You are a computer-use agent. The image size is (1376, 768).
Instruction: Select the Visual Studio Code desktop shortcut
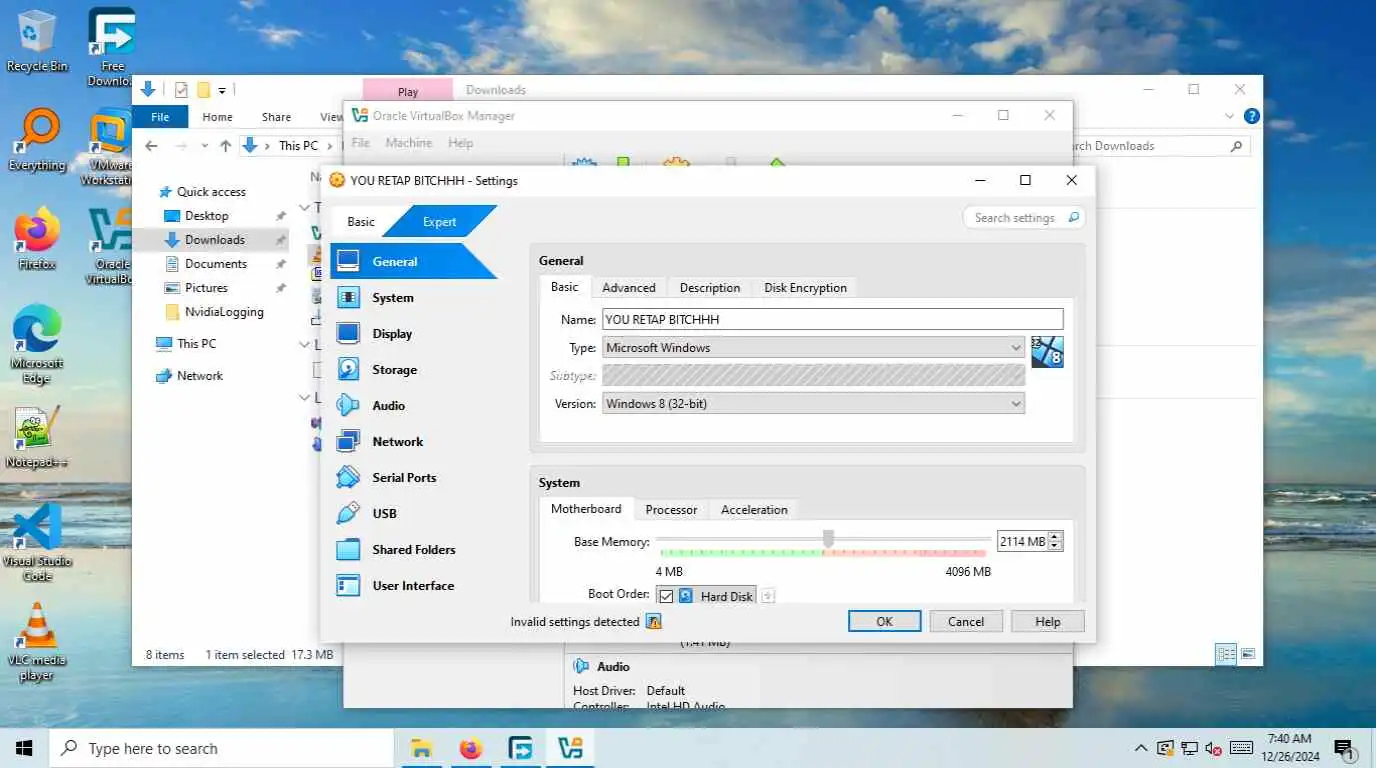37,542
